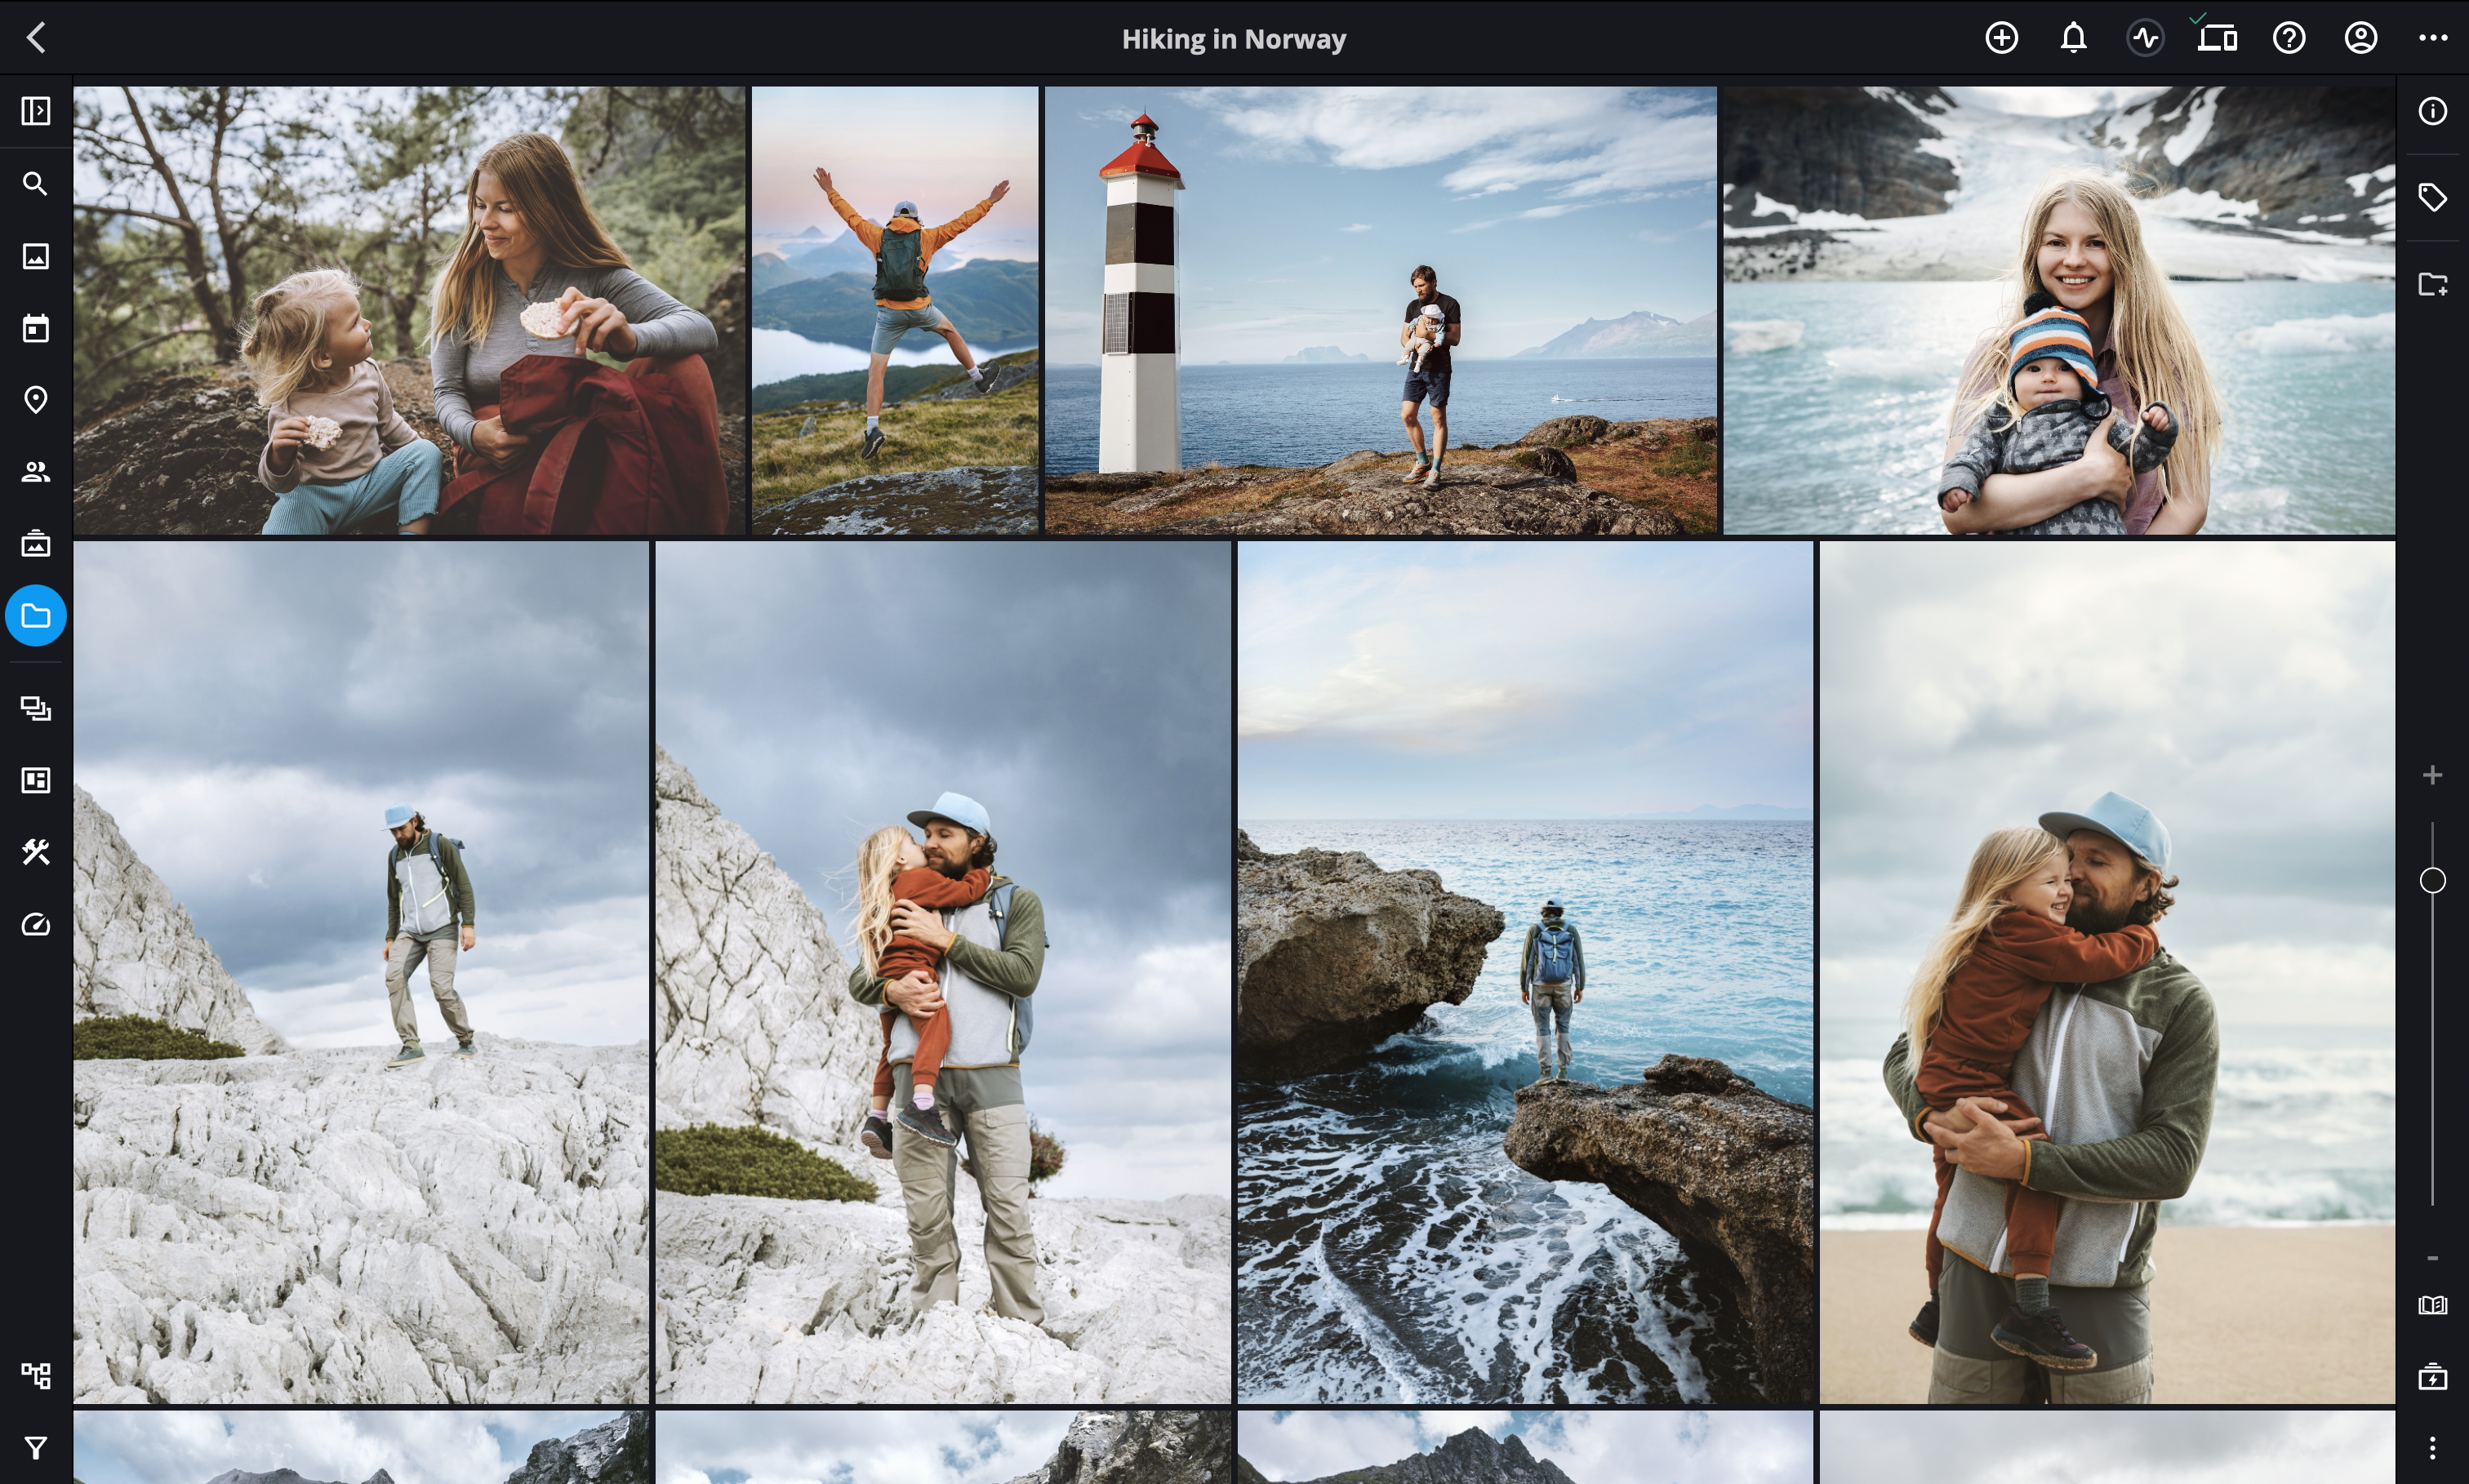
Task: Open the notifications bell
Action: (2073, 38)
